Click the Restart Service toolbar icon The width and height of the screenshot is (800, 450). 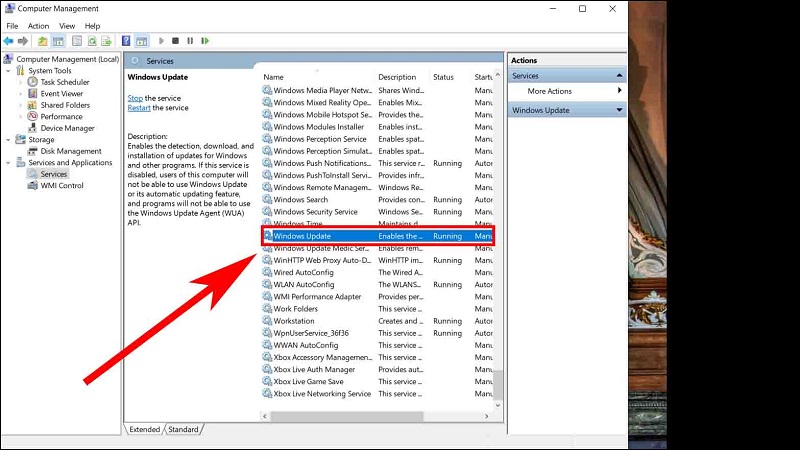pos(205,41)
